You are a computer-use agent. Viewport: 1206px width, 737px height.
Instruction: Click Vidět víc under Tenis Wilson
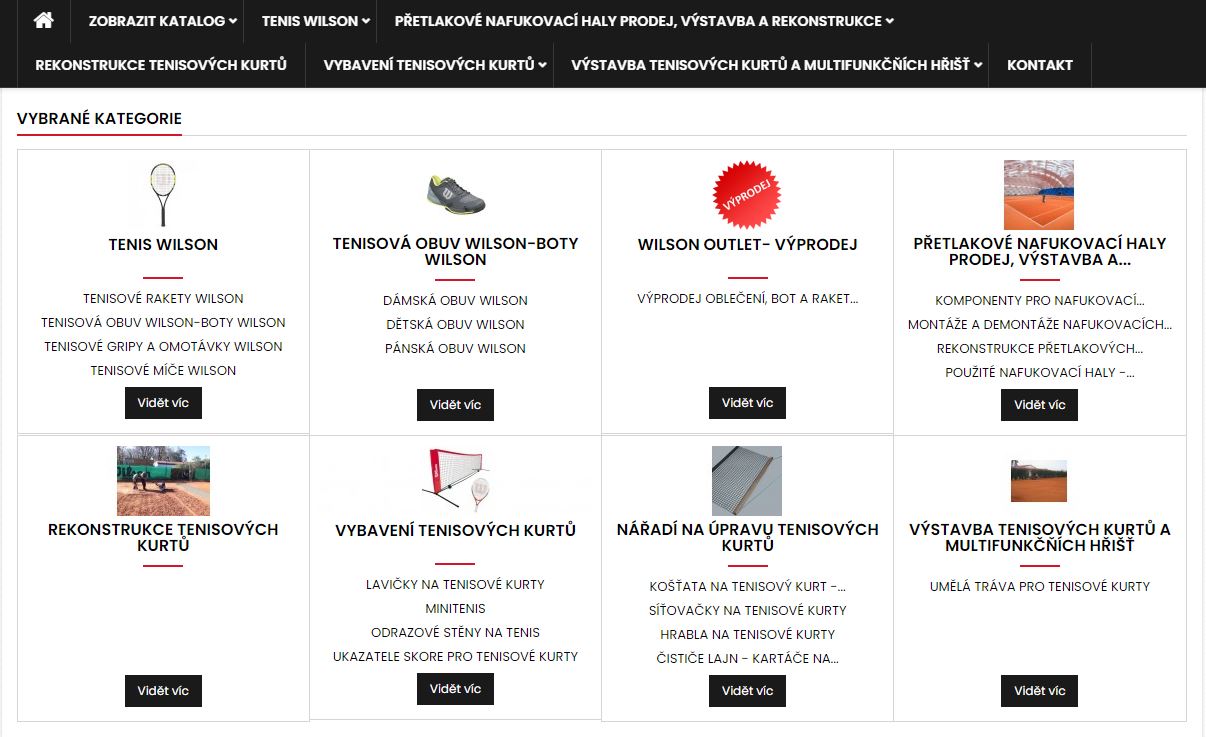click(163, 403)
